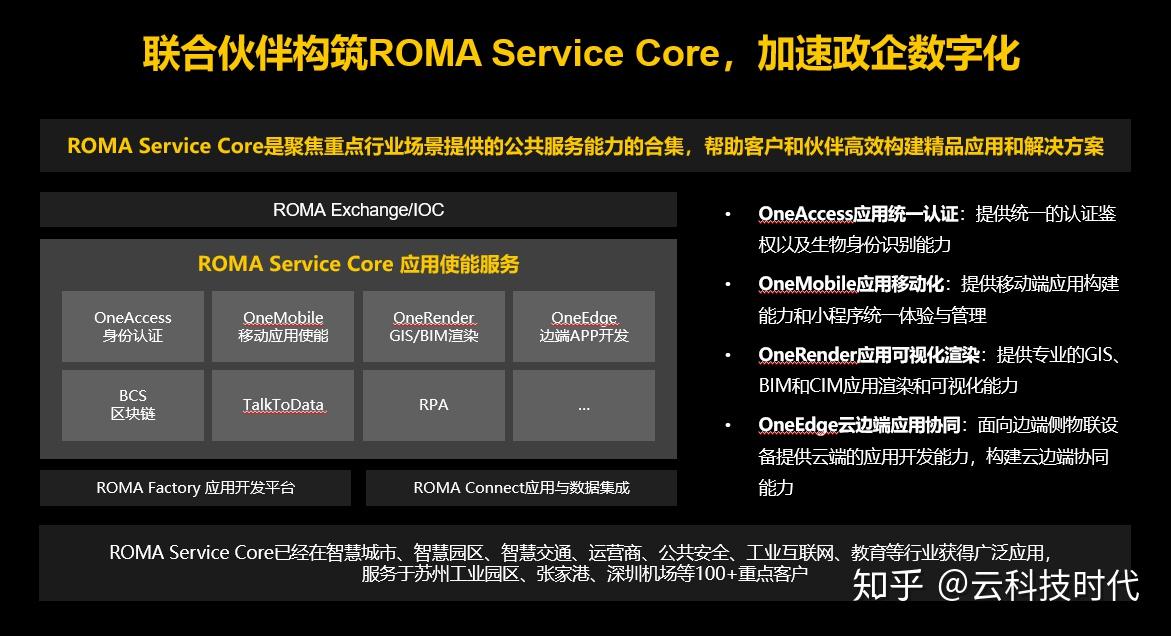The image size is (1171, 636).
Task: Click the BCS 区块链 tile
Action: coord(132,405)
